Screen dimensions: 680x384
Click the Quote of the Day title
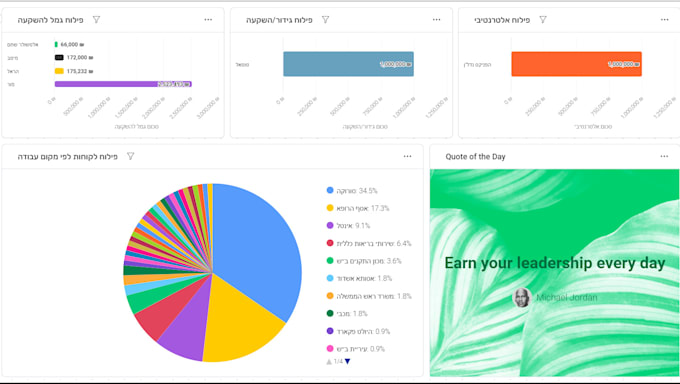coord(475,157)
